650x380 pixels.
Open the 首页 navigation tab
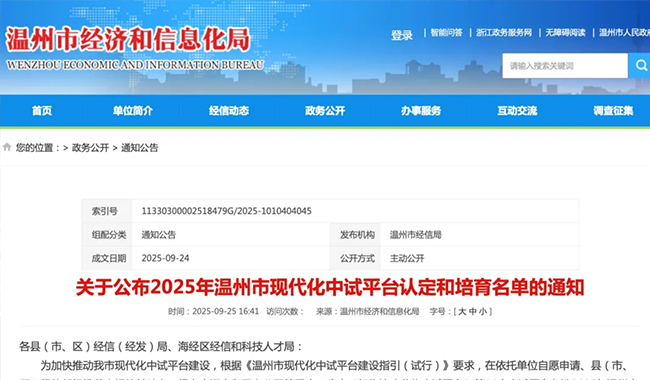(x=42, y=111)
